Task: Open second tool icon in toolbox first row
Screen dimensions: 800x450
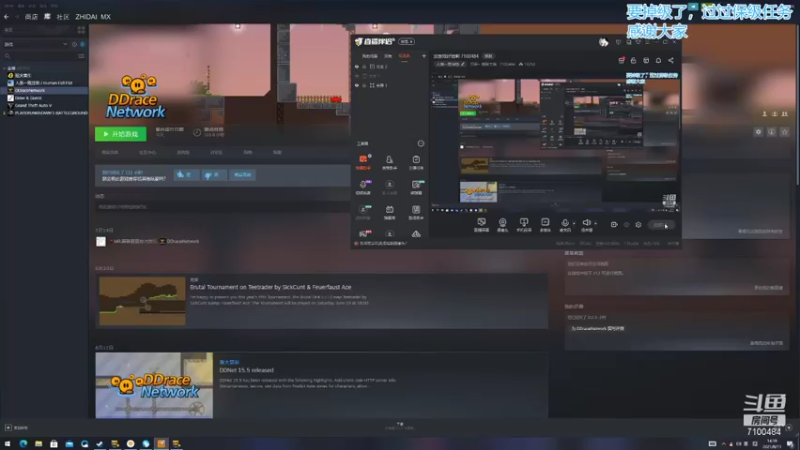Action: [389, 162]
